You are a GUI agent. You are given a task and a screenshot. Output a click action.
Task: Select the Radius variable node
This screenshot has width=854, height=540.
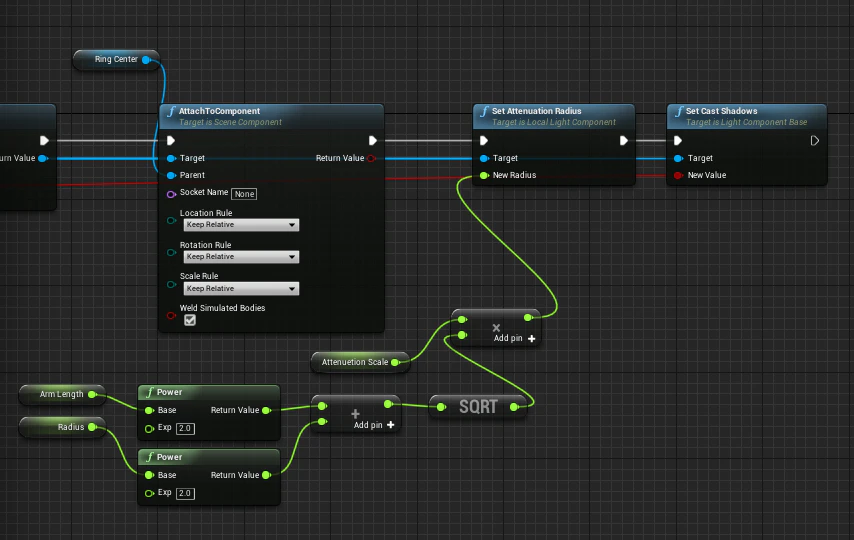click(x=62, y=427)
